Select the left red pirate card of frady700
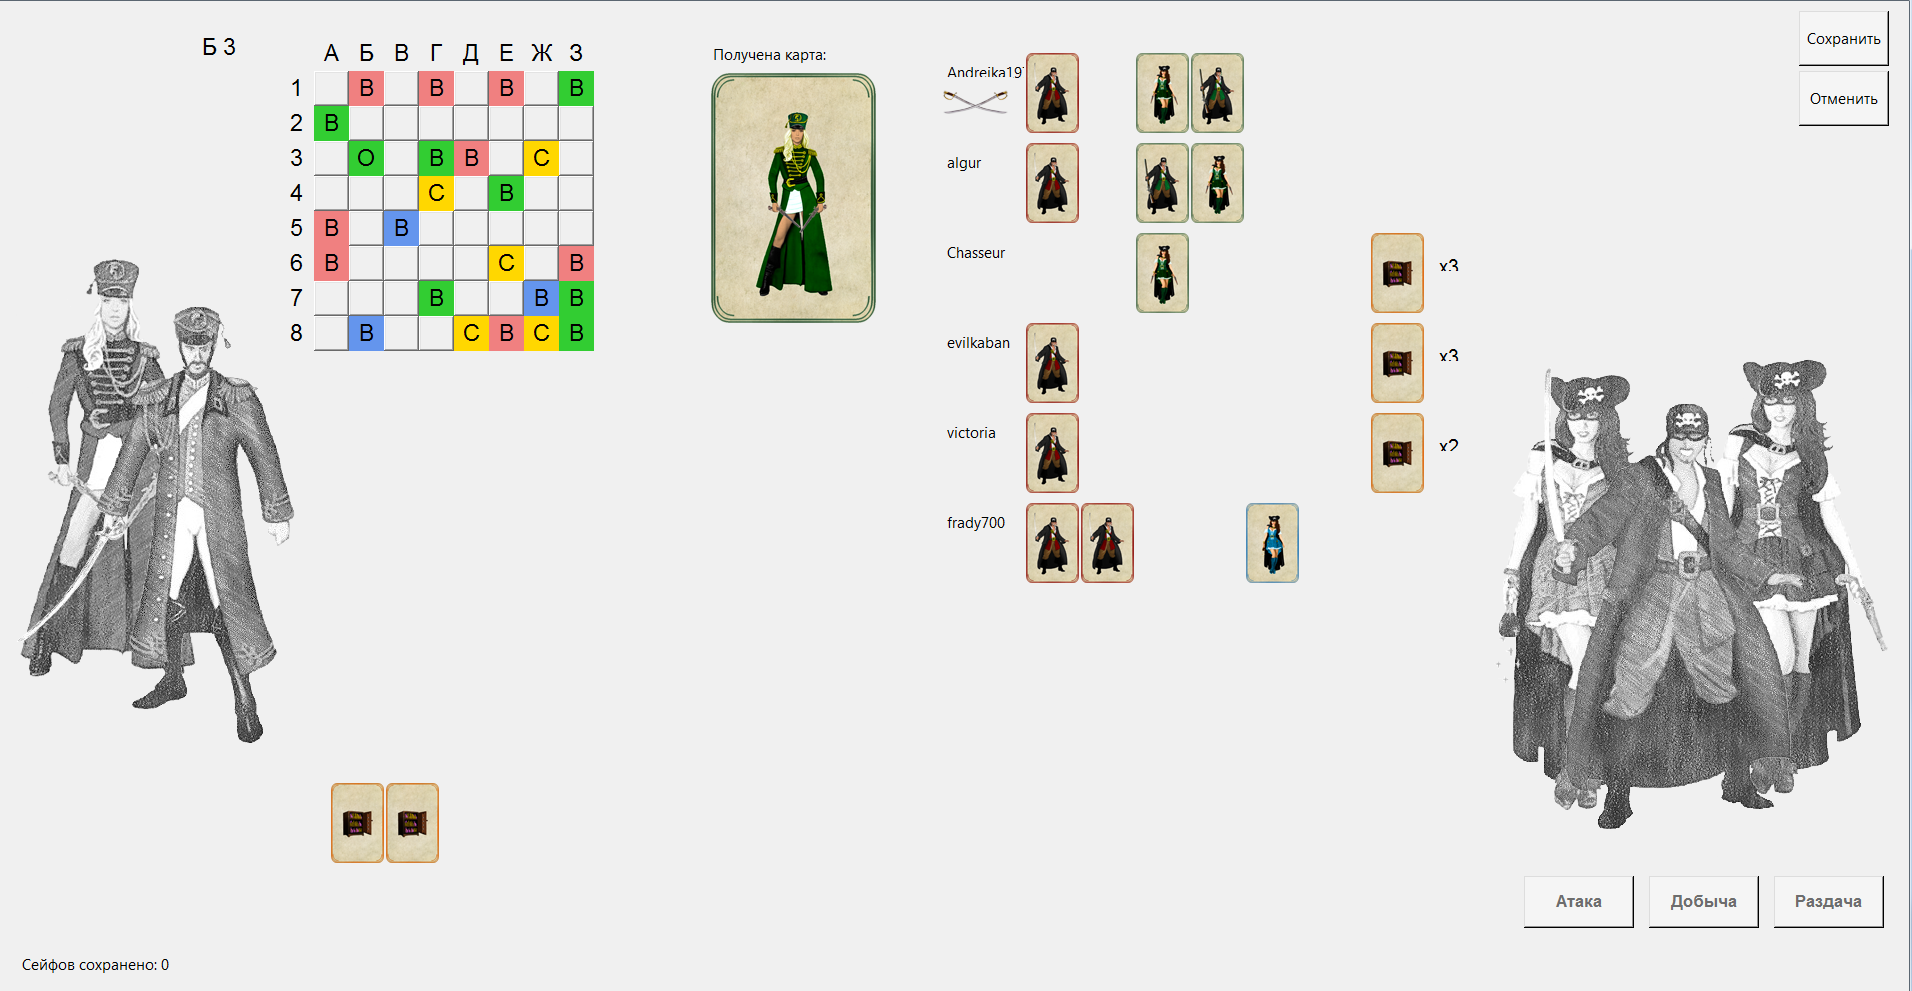1912x991 pixels. point(1052,543)
